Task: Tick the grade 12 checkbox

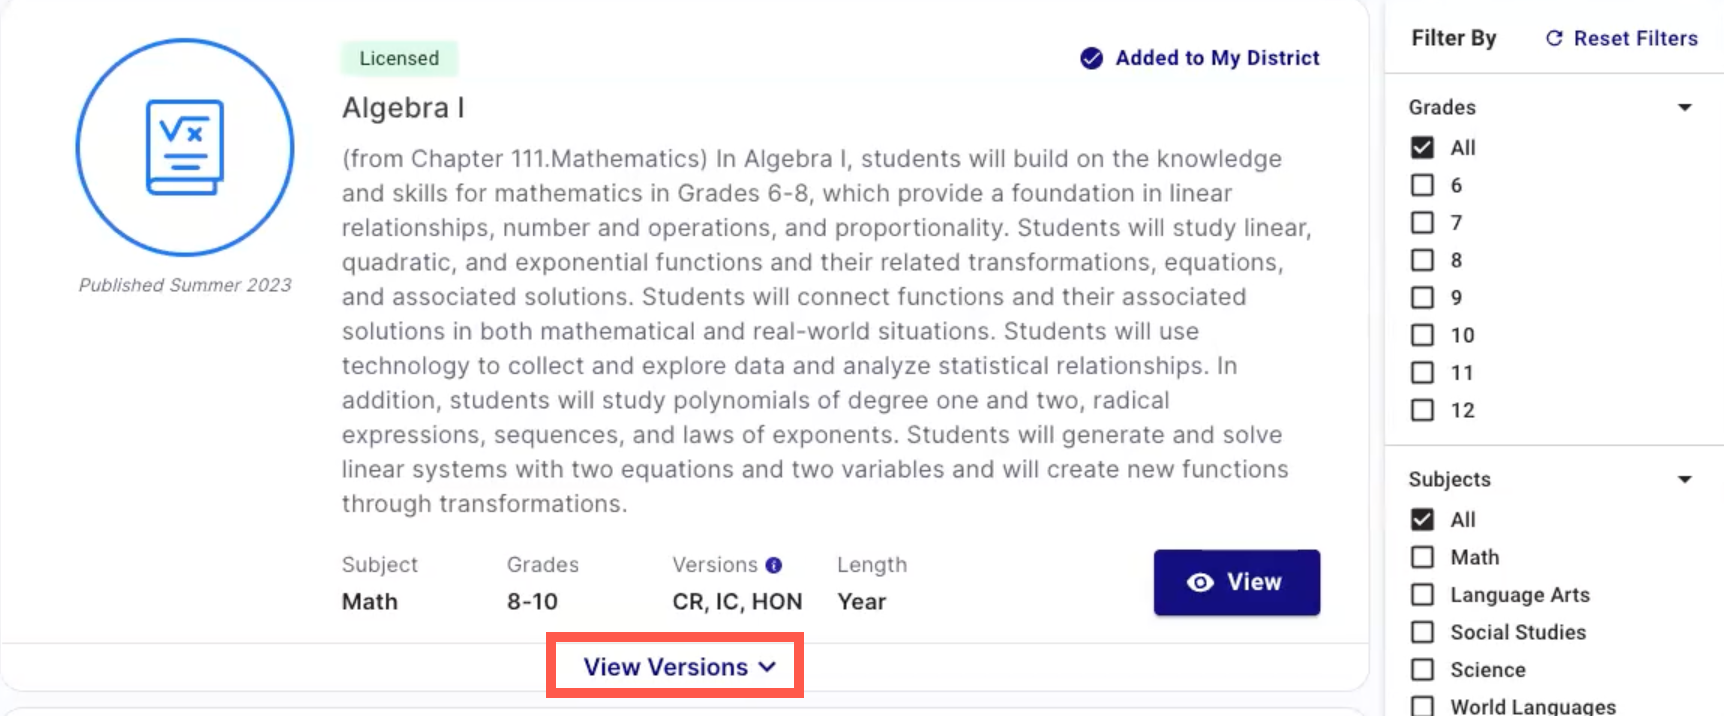Action: (1422, 410)
